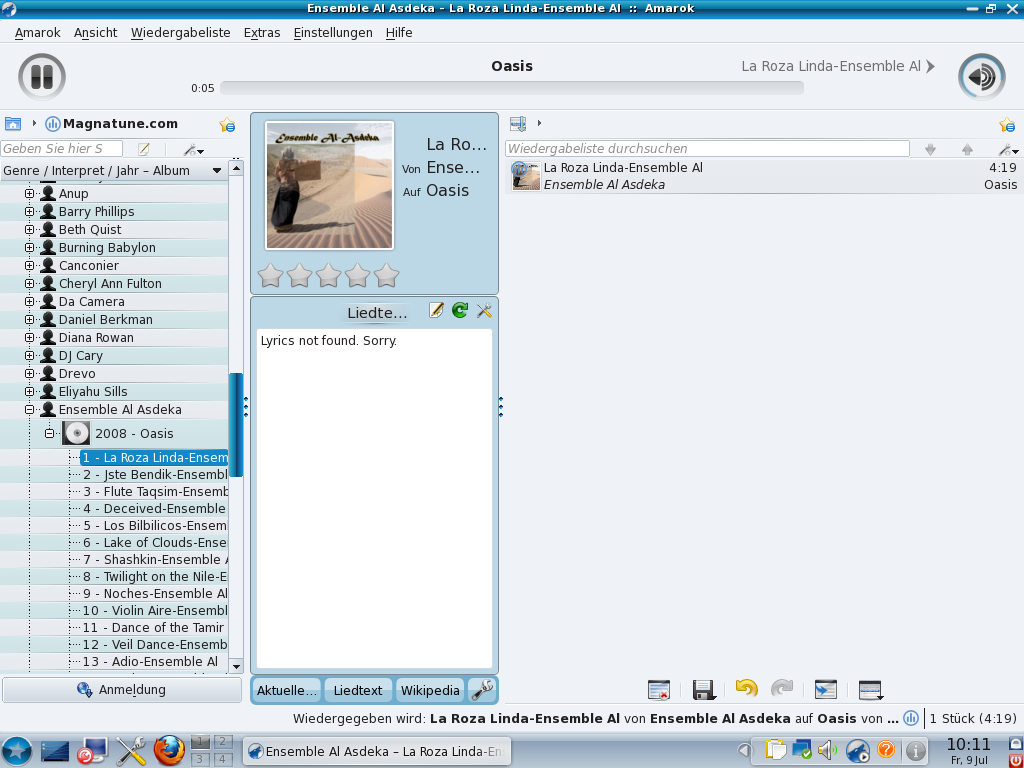This screenshot has height=768, width=1024.
Task: Switch to the Wikipedia tab
Action: click(x=430, y=690)
